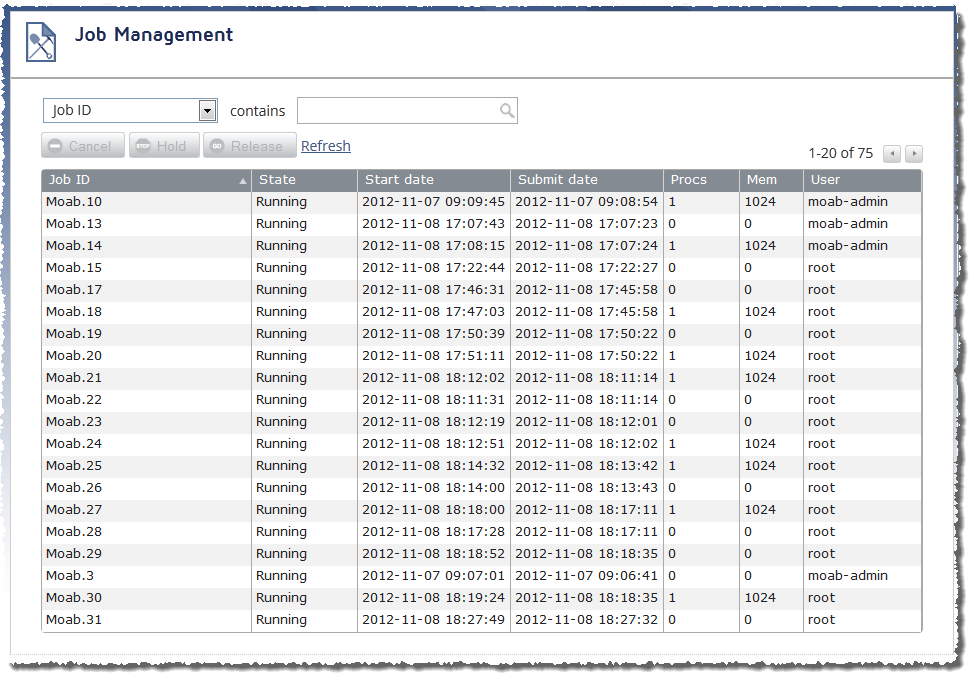This screenshot has width=976, height=684.
Task: Click start date 2012-11-07 09:09:45
Action: point(433,202)
